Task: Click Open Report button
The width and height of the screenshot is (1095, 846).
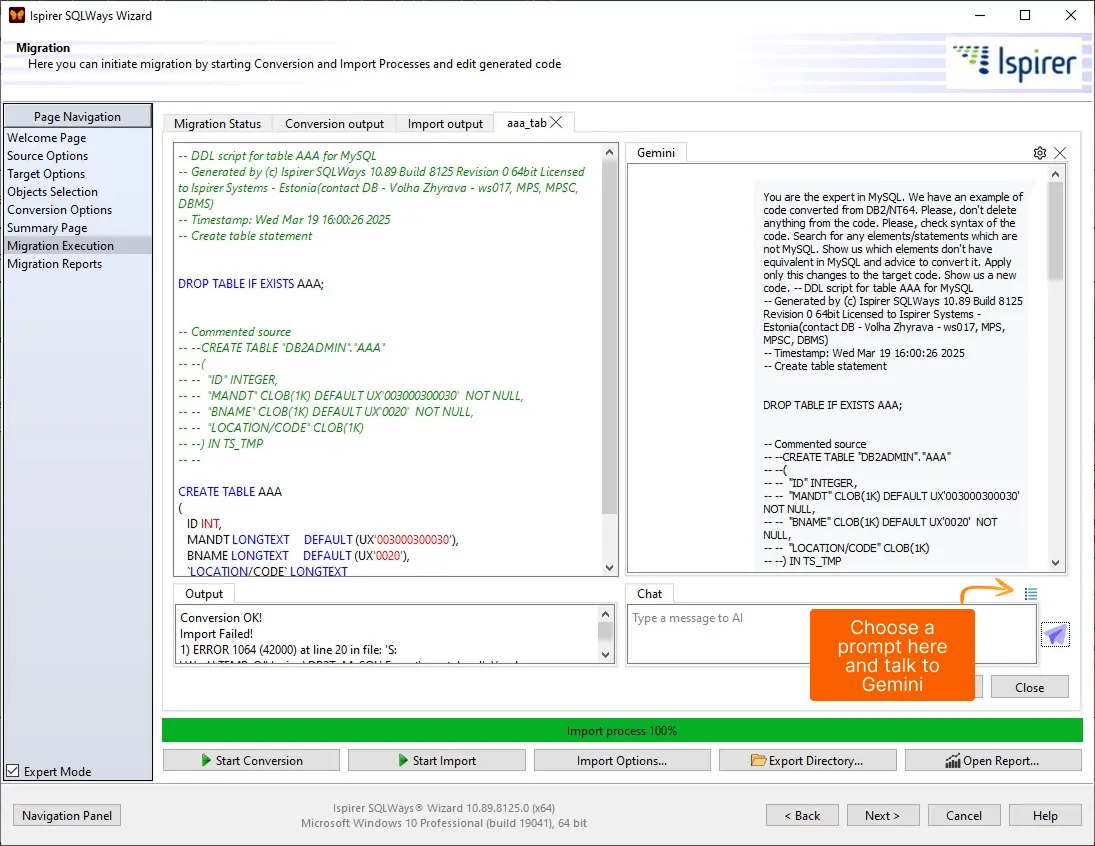Action: (993, 760)
